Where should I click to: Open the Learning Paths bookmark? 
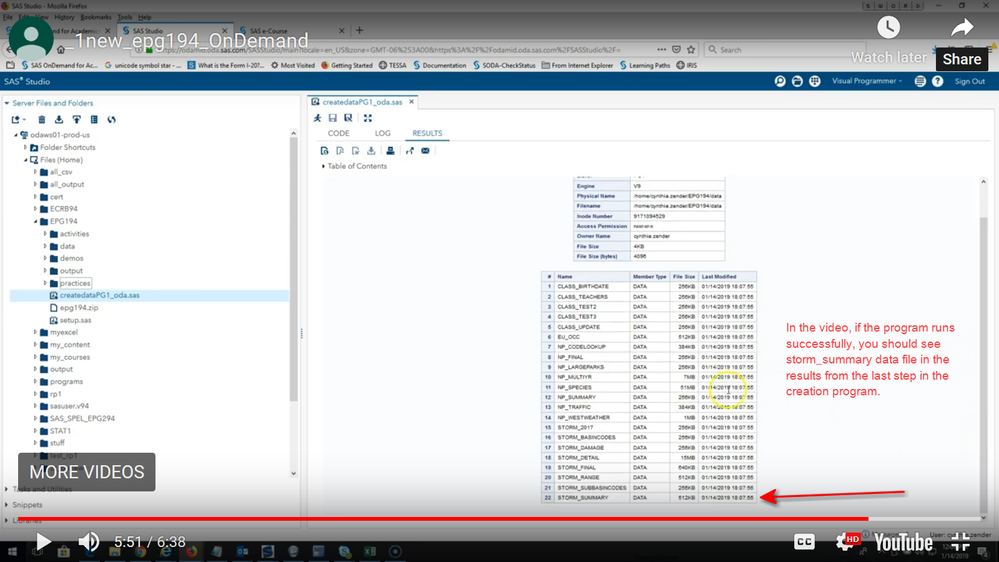[x=644, y=65]
